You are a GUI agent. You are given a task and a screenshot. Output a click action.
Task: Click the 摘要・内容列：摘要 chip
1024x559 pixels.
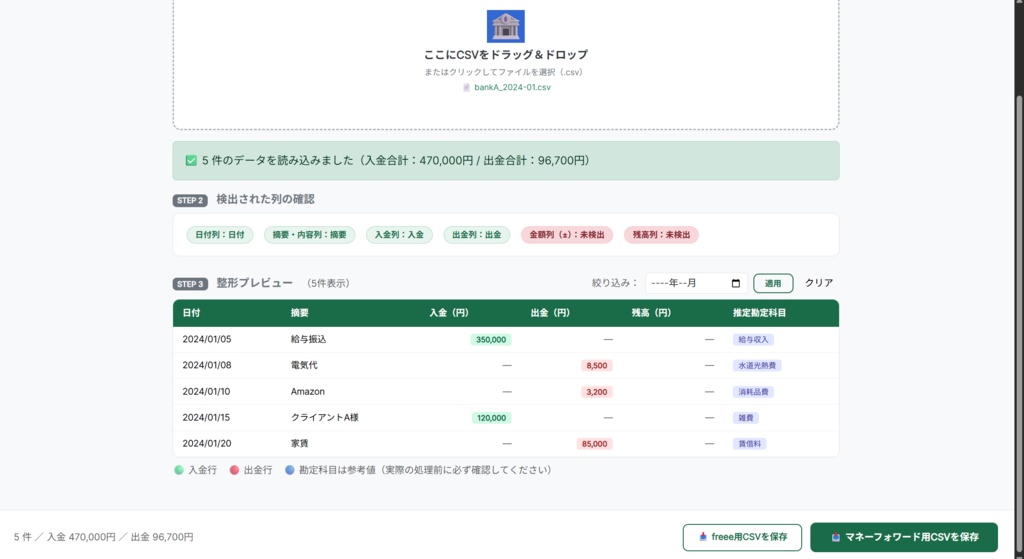pos(310,235)
